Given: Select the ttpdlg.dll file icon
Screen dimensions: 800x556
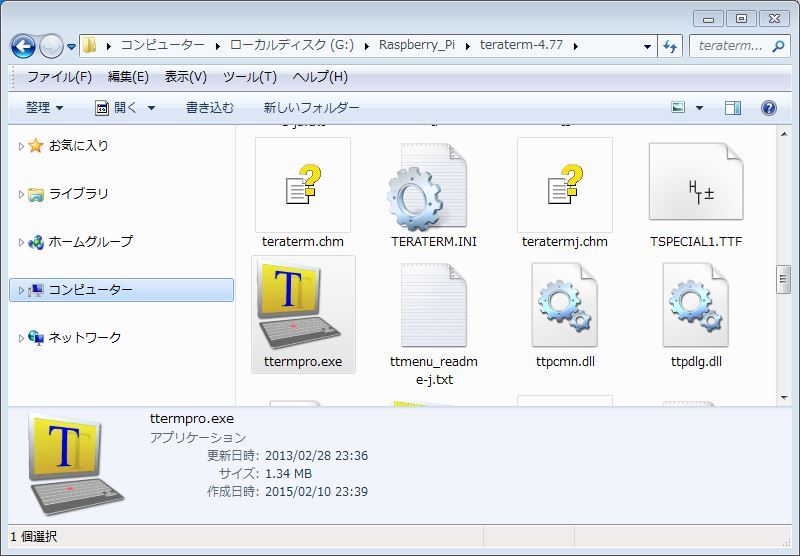Looking at the screenshot, I should [x=696, y=305].
